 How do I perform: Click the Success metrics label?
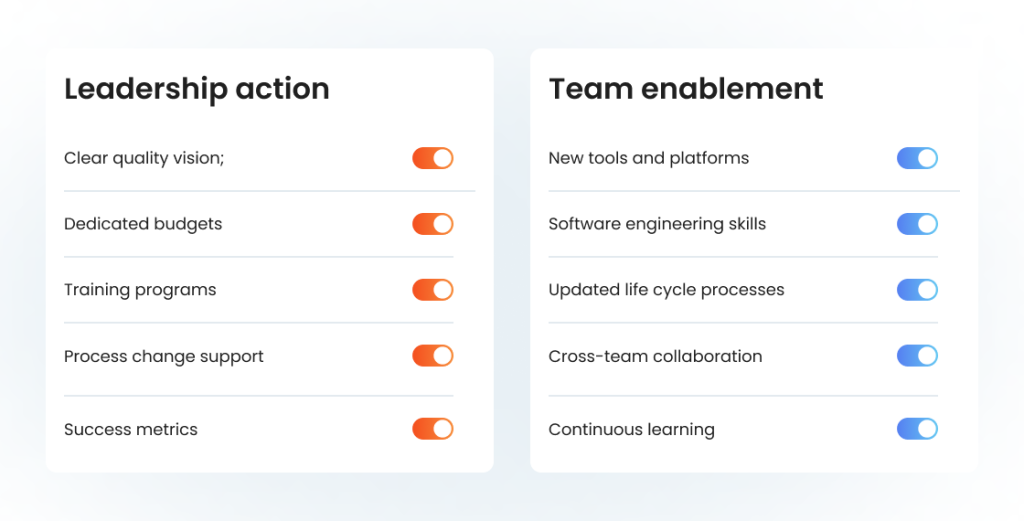pos(131,430)
